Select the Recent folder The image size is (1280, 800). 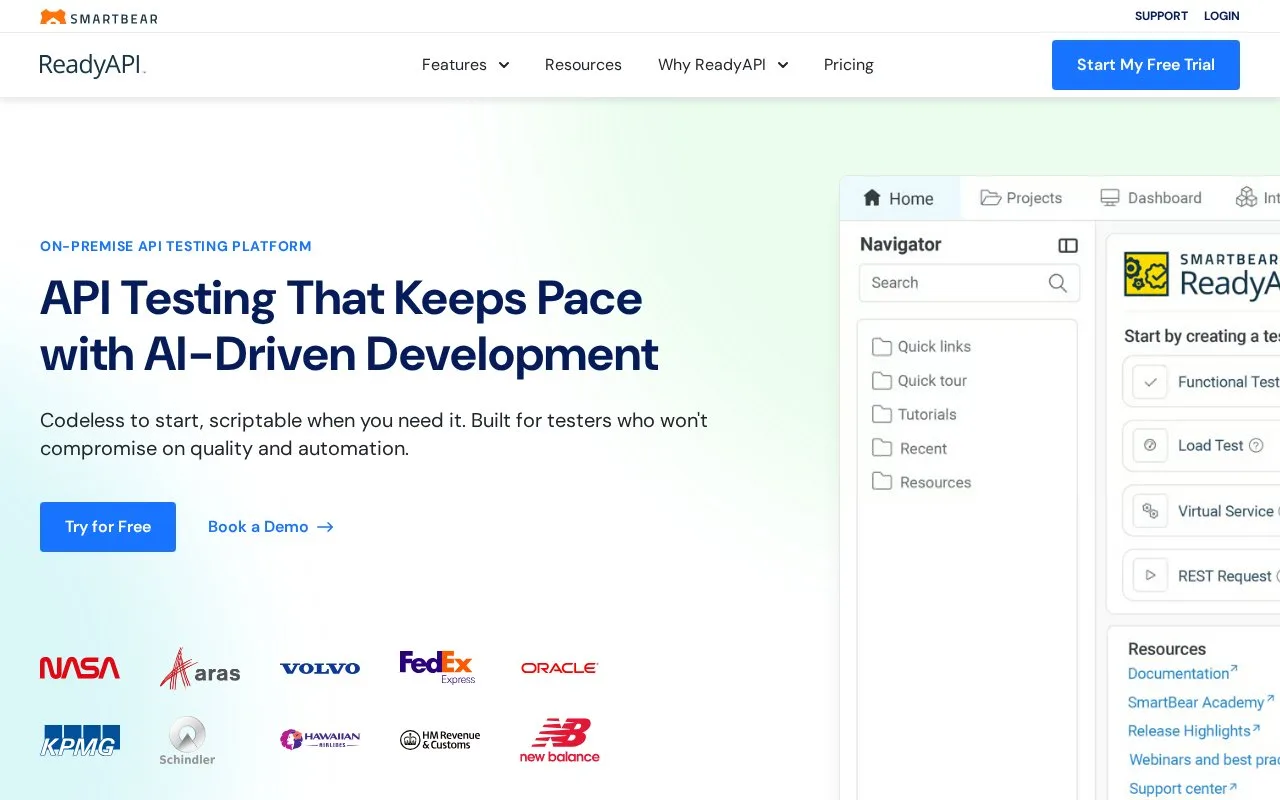(910, 449)
